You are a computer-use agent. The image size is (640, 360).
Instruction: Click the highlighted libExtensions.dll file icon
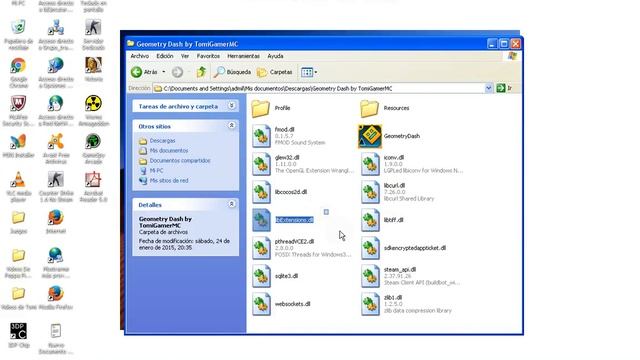click(261, 220)
